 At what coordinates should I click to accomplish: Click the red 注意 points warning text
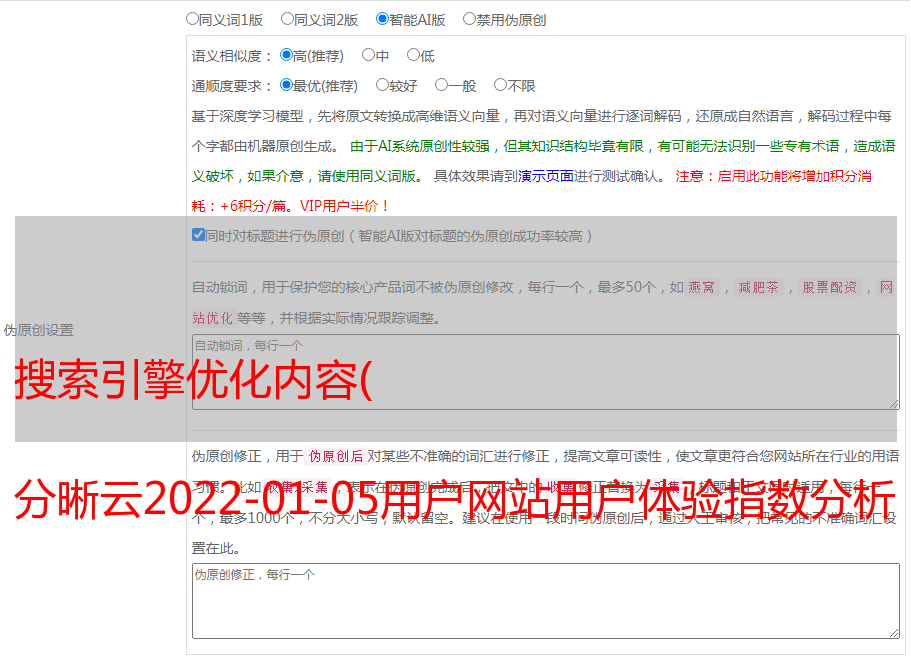pyautogui.click(x=531, y=191)
